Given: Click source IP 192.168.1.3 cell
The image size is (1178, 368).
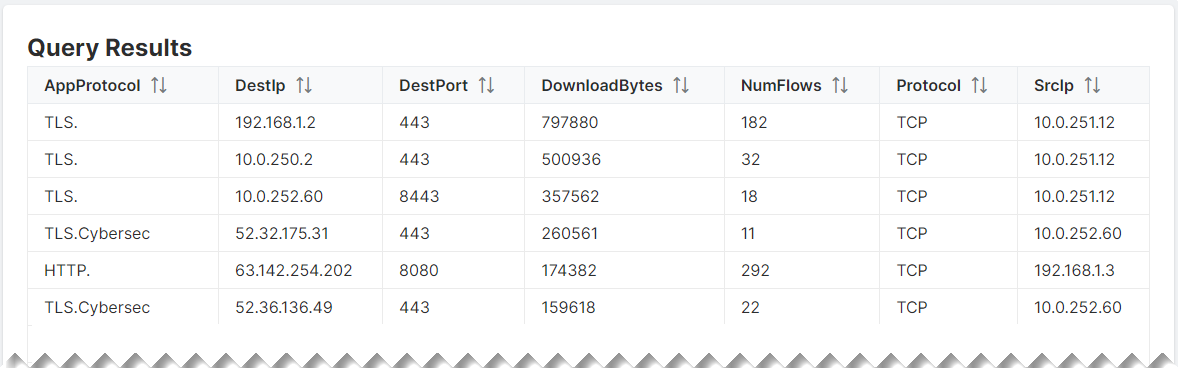Looking at the screenshot, I should pos(1083,270).
